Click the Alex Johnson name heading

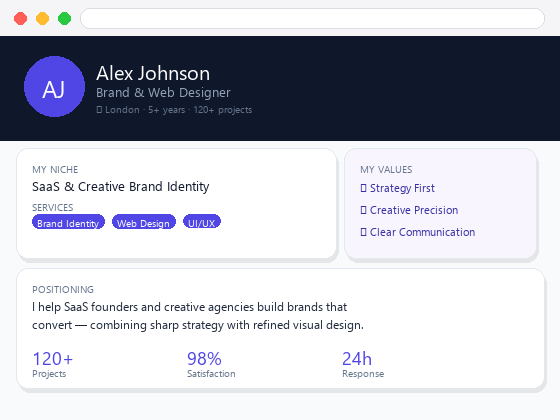(153, 74)
